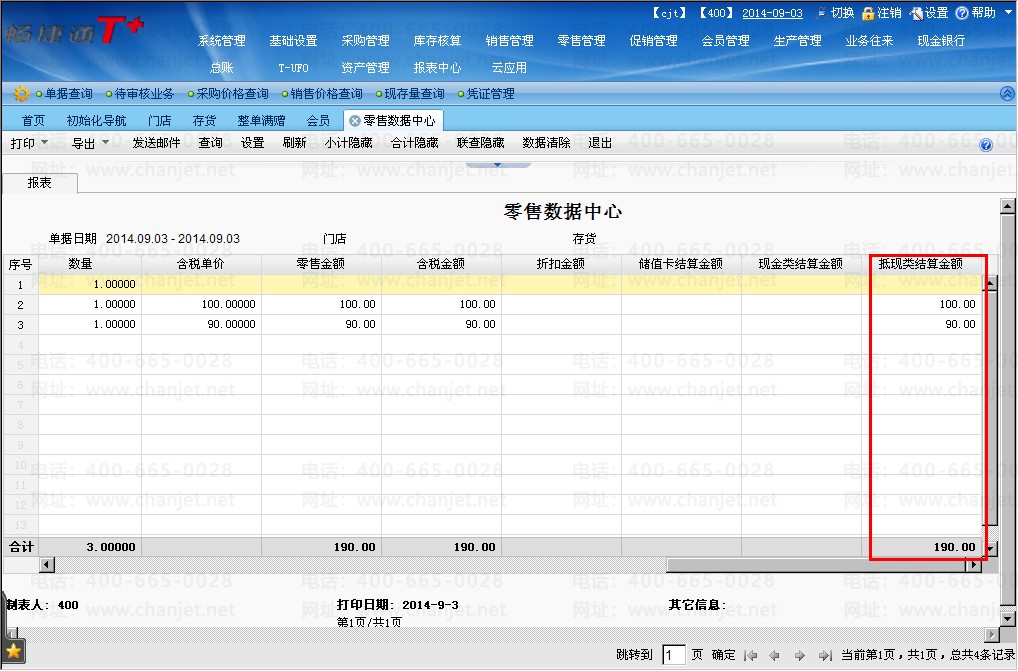Image resolution: width=1018 pixels, height=671 pixels.
Task: Go to the next page arrow
Action: pyautogui.click(x=800, y=656)
